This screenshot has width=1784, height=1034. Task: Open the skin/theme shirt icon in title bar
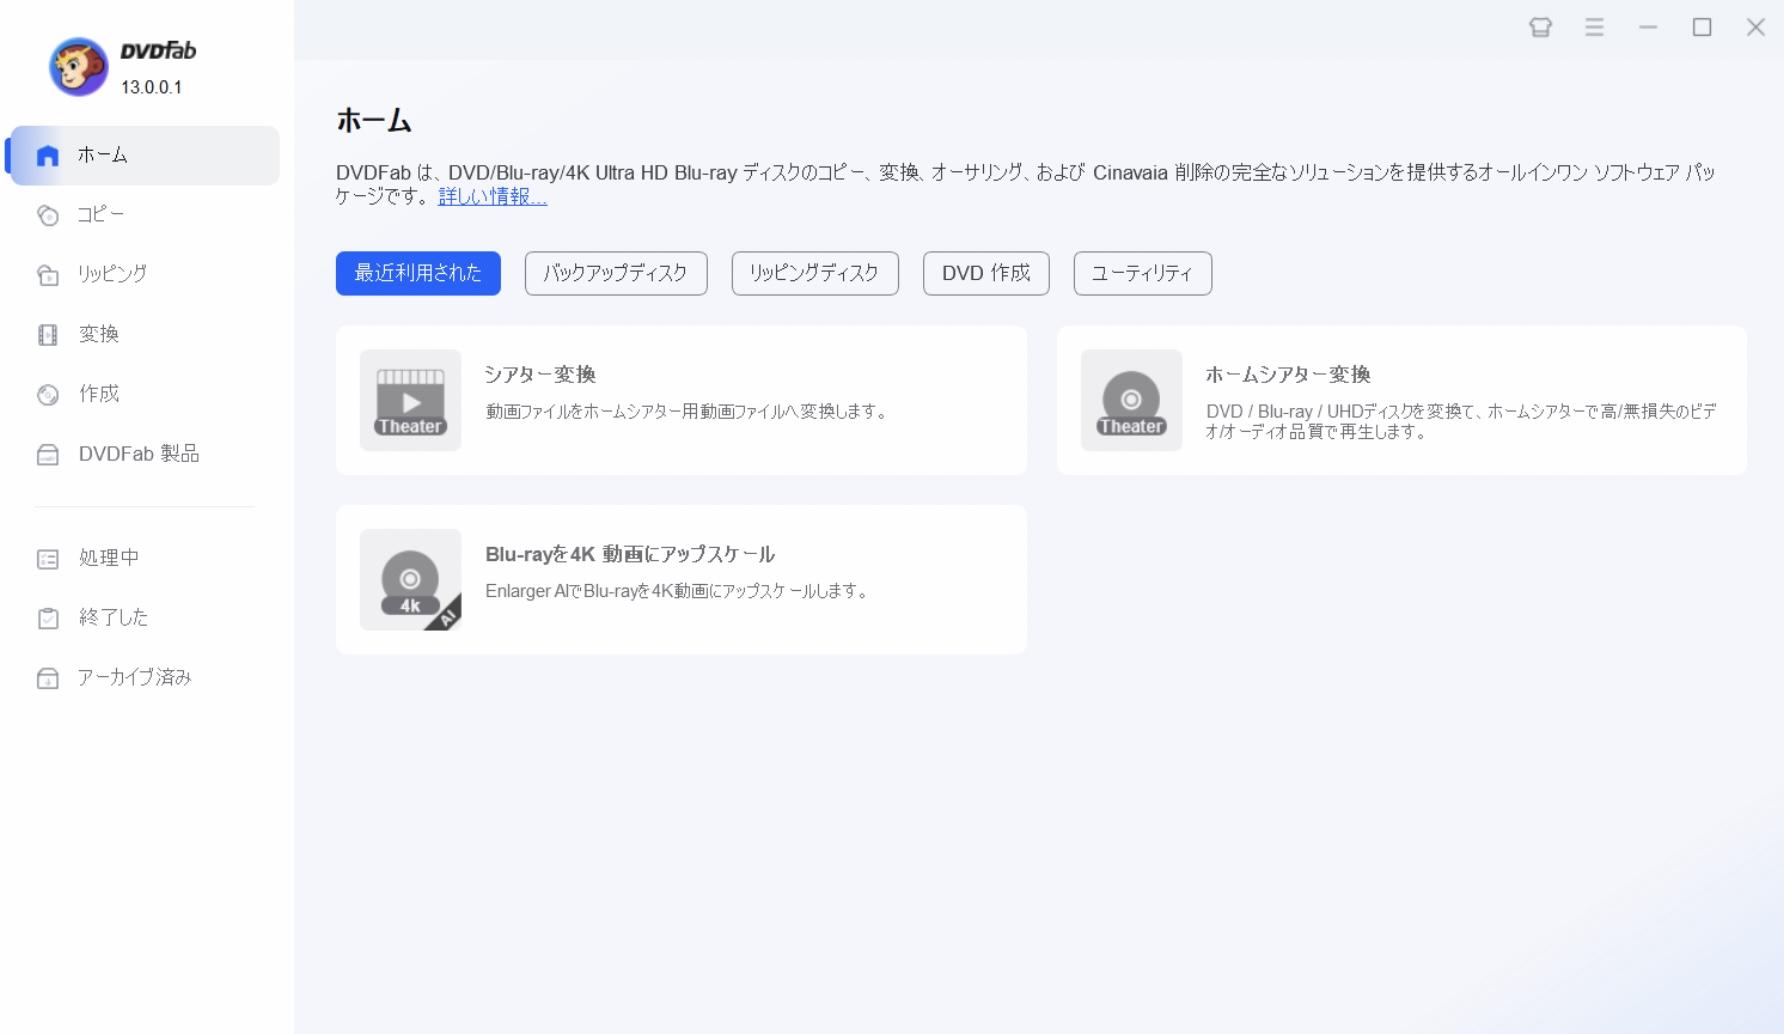[1540, 27]
